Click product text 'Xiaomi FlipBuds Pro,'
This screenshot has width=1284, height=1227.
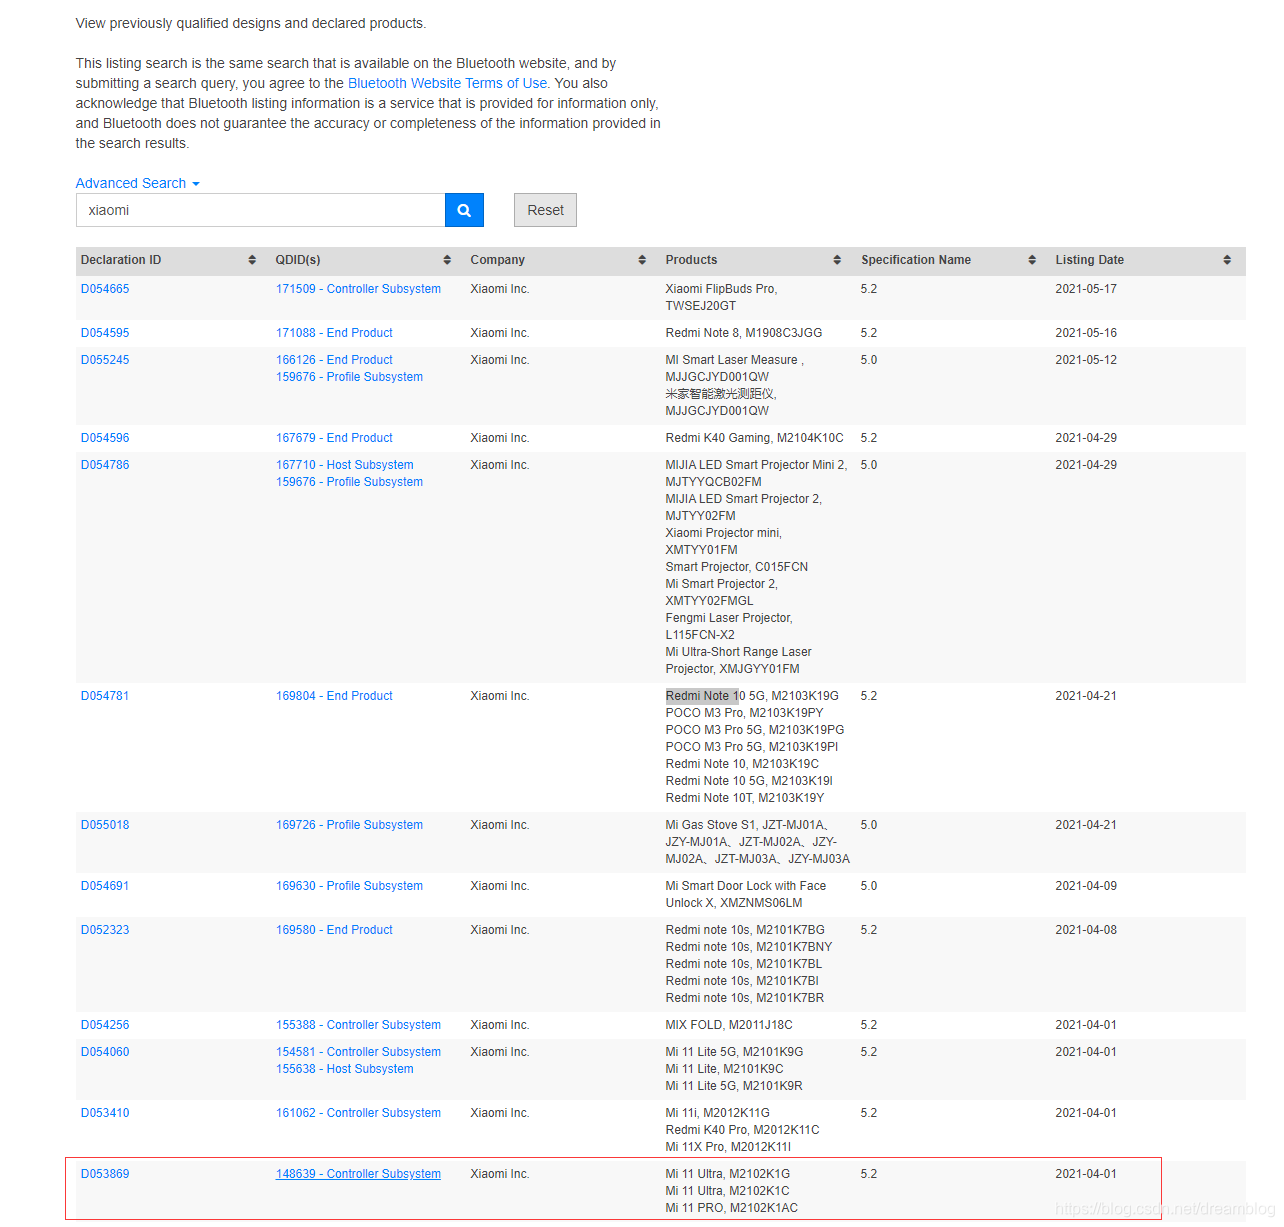click(721, 289)
